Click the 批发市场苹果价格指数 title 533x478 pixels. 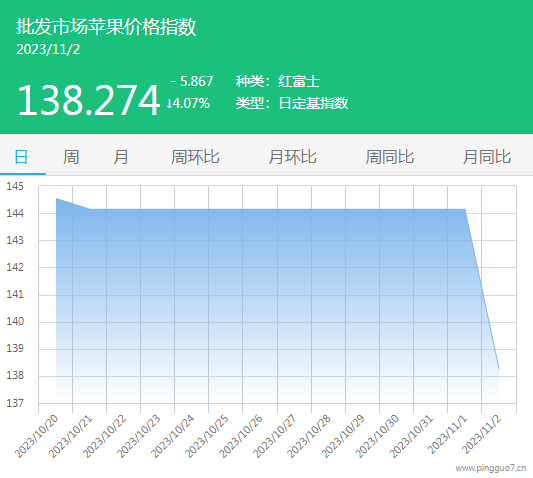[106, 27]
